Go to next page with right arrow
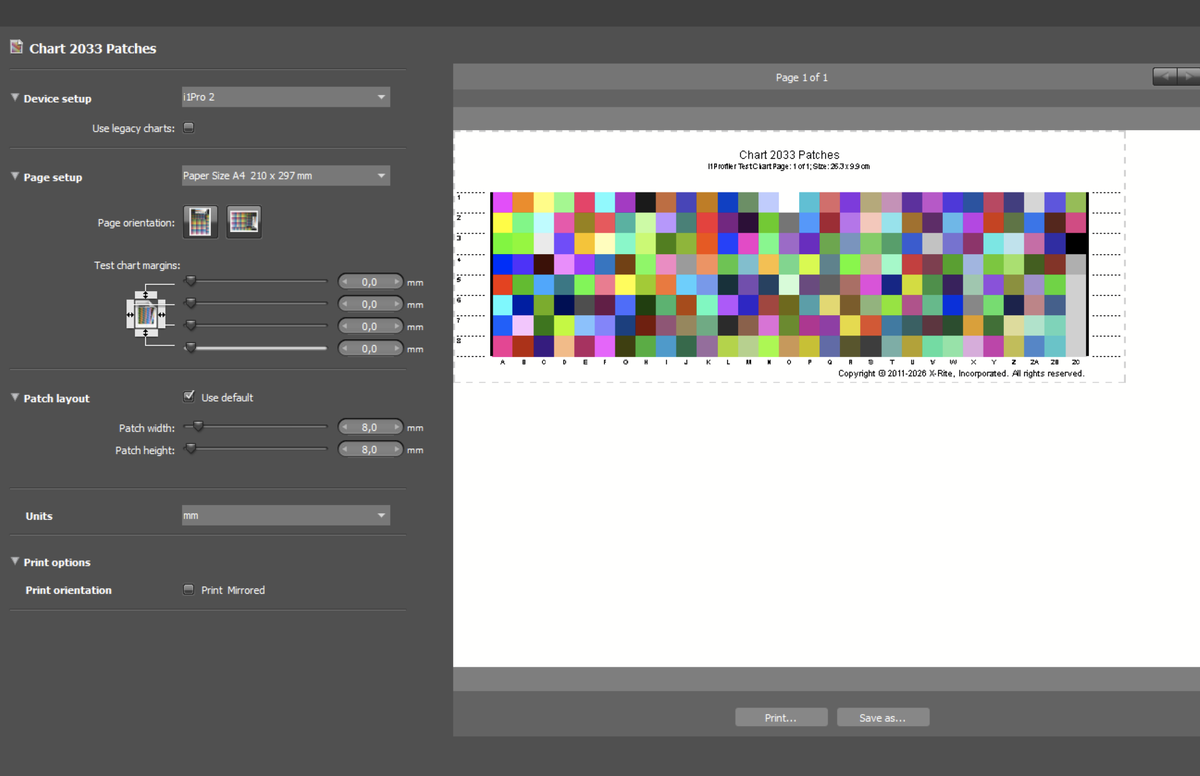This screenshot has width=1200, height=776. point(1188,76)
